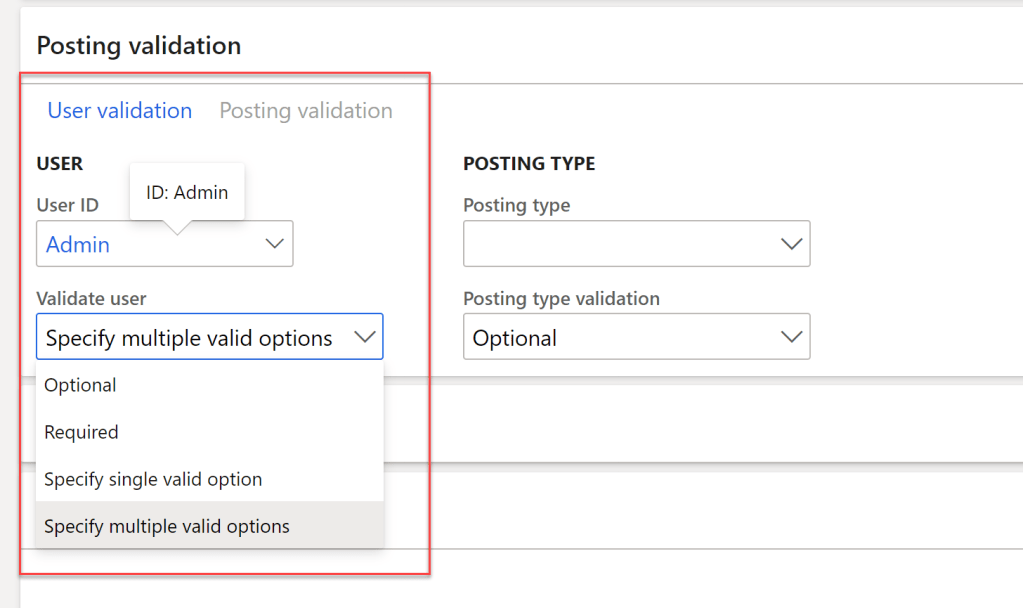Collapse the Validate user dropdown chevron
Screen dimensions: 1023x608
[x=364, y=338]
